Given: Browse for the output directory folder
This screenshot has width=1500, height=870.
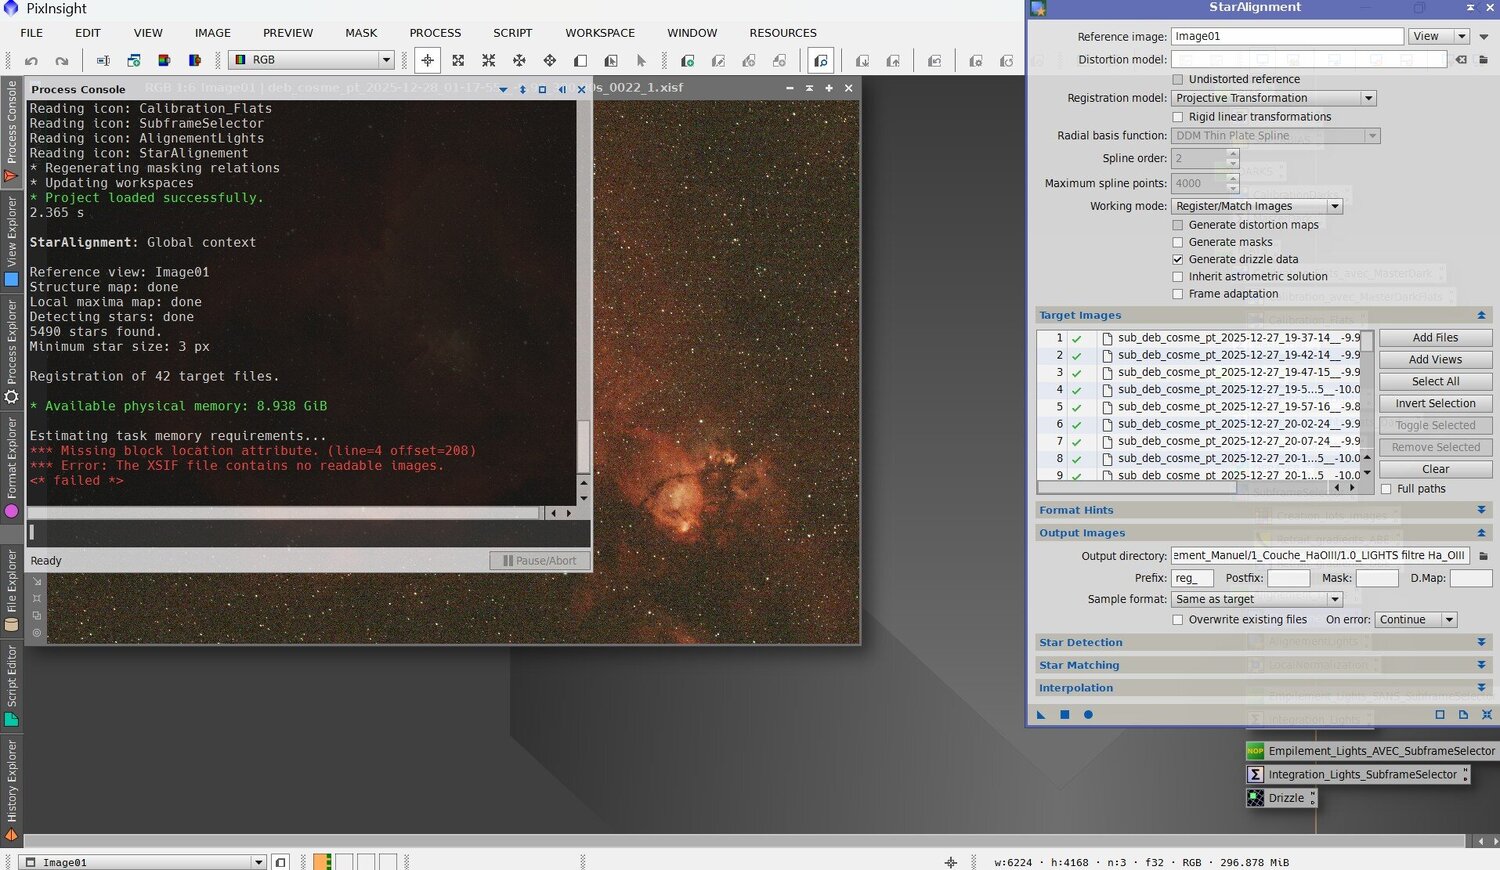Looking at the screenshot, I should pos(1483,556).
